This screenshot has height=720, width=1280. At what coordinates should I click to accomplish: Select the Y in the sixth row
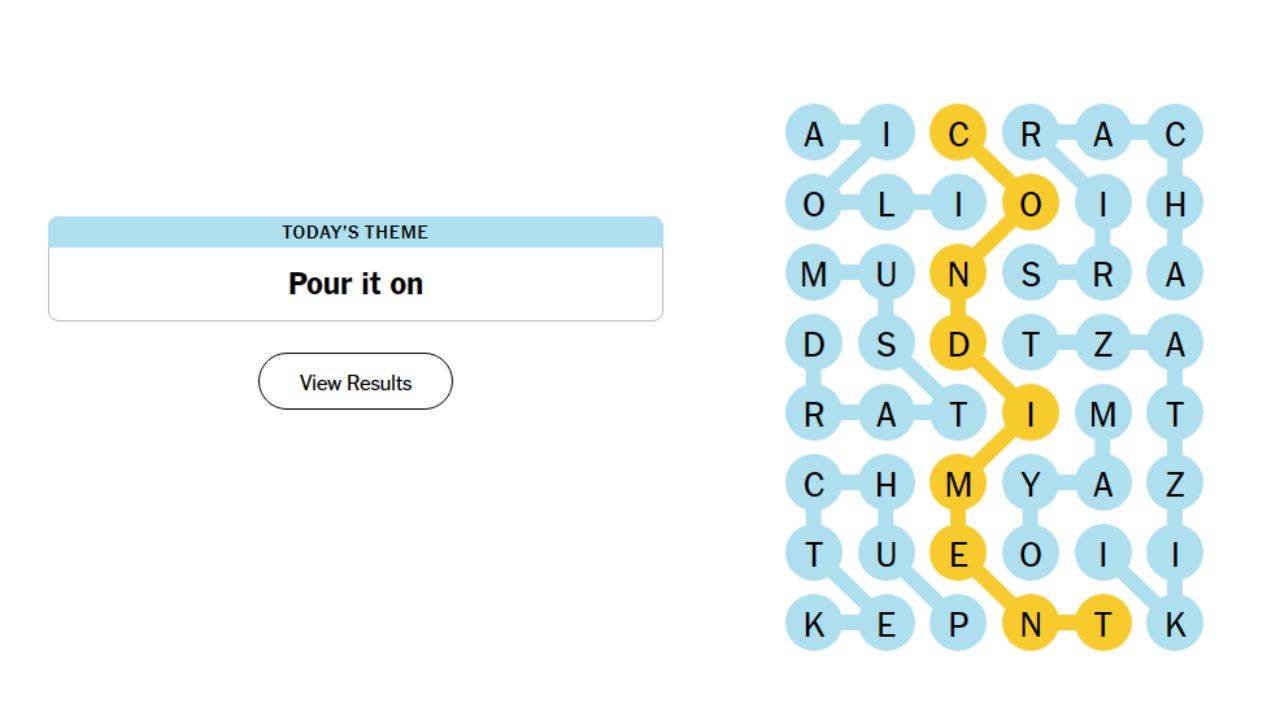pos(1030,483)
